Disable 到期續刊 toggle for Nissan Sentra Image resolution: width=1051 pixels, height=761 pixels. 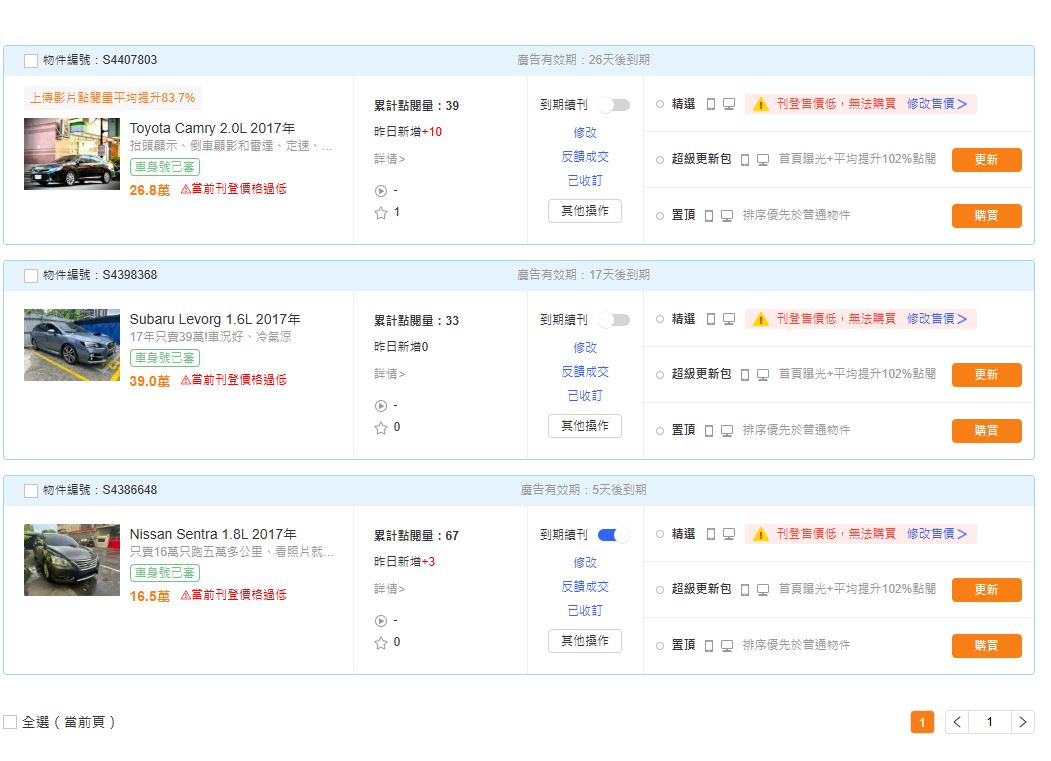click(614, 535)
